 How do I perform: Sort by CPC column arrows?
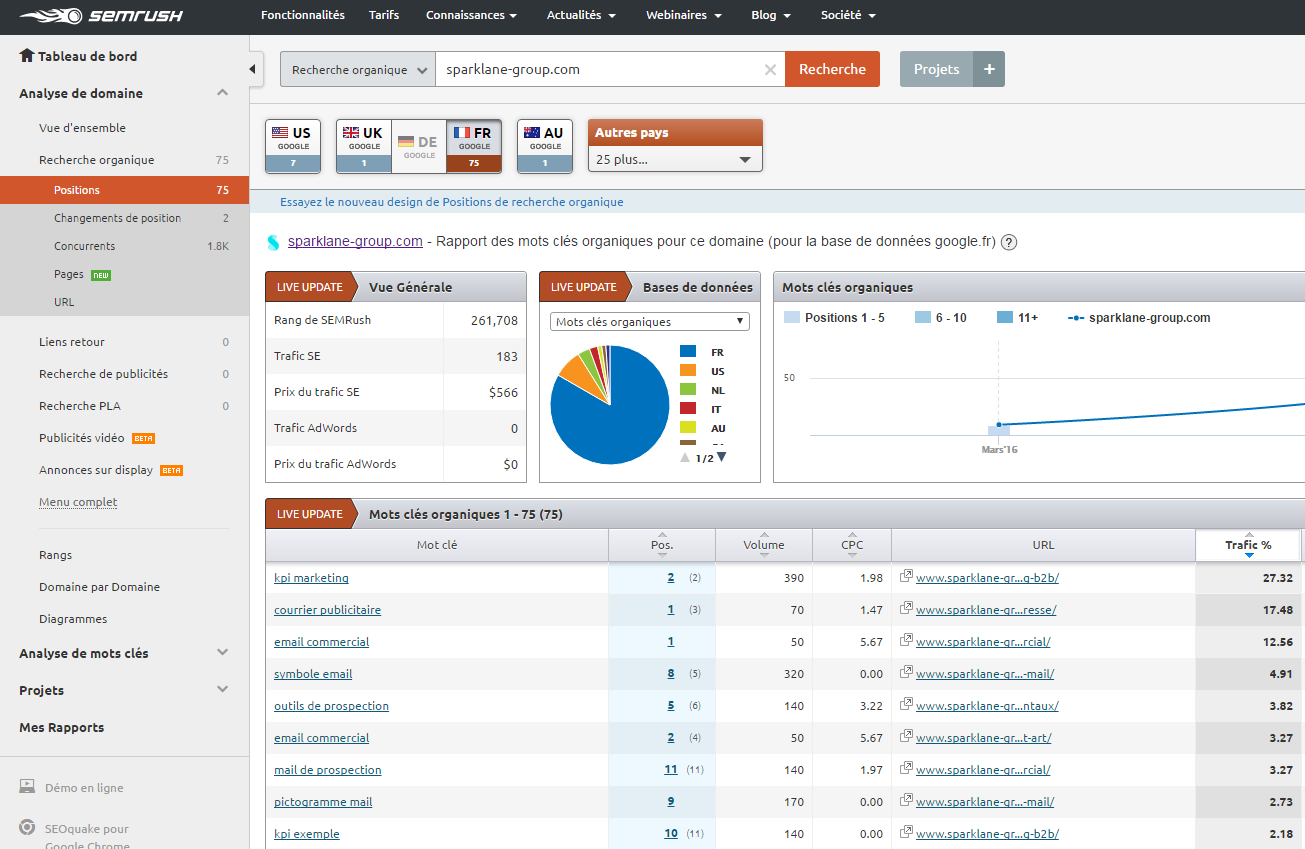tap(851, 545)
